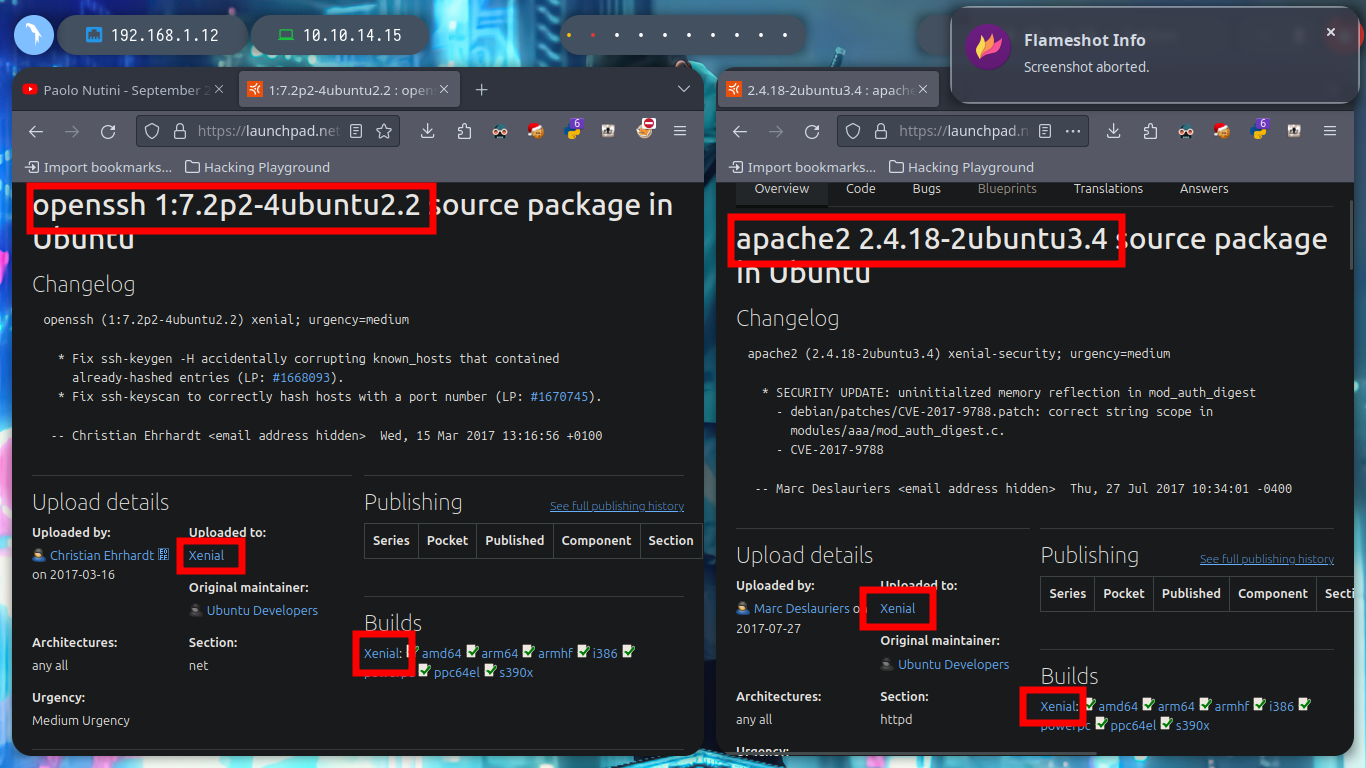
Task: Click Import bookmarks in openssh window
Action: (99, 167)
